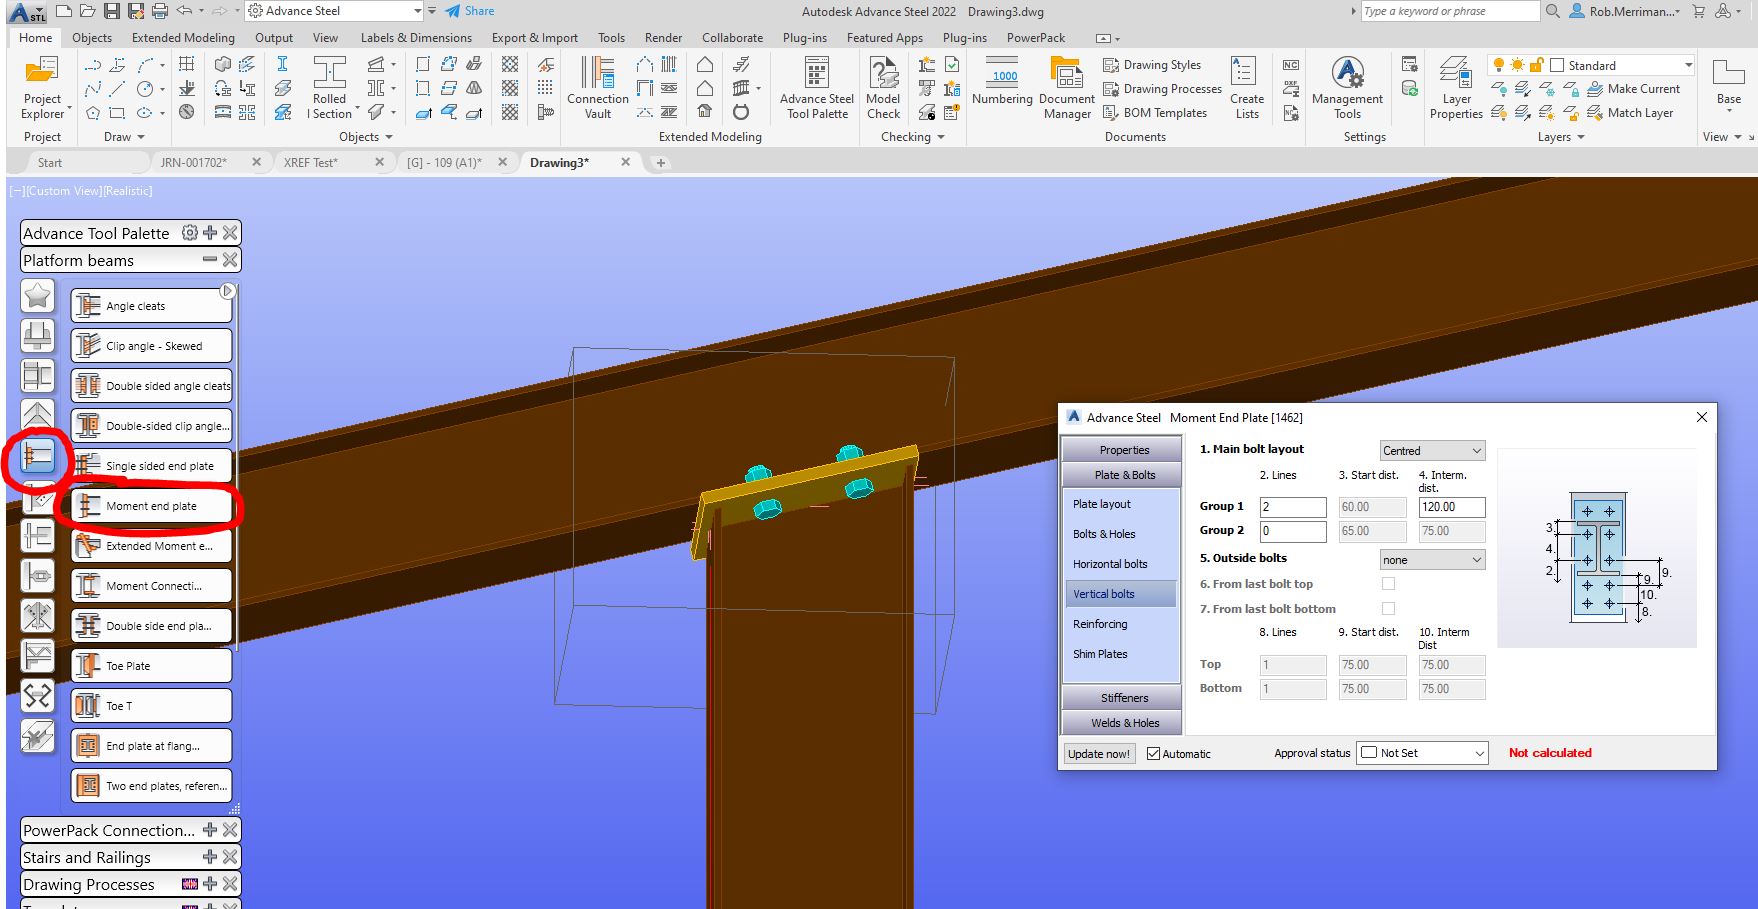The width and height of the screenshot is (1758, 909).
Task: Open Management Tools
Action: click(1347, 88)
